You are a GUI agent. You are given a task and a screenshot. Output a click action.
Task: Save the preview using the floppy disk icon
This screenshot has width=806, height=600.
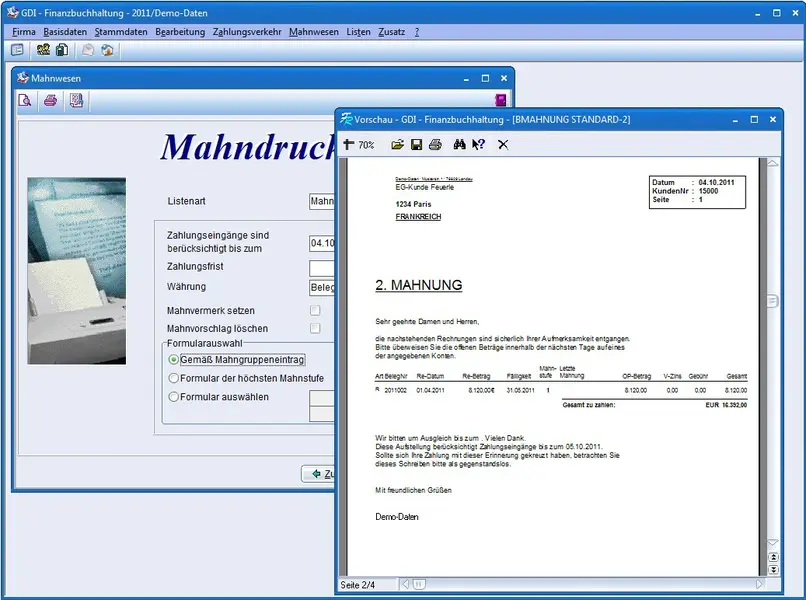click(x=416, y=145)
